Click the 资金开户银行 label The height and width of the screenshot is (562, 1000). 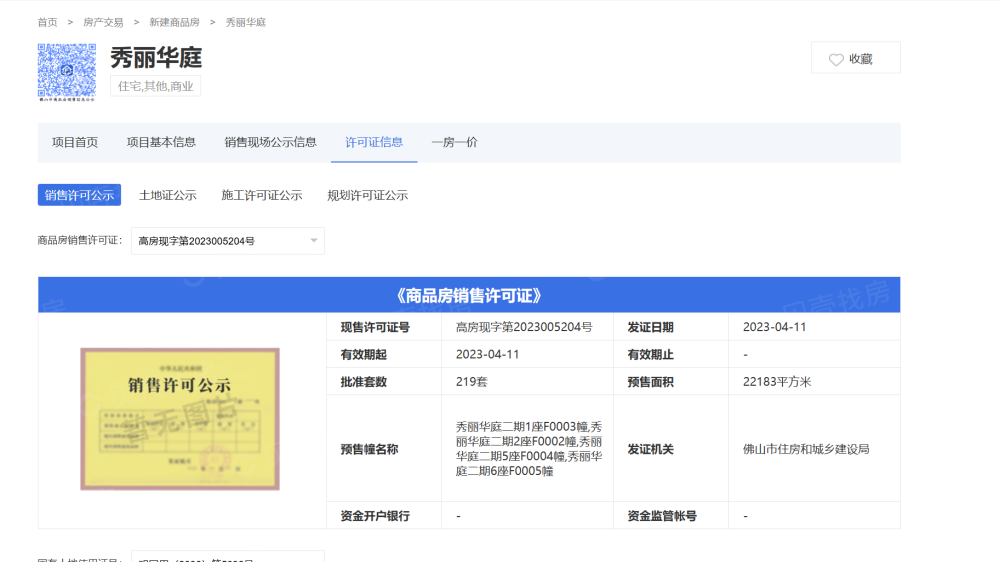coord(375,516)
